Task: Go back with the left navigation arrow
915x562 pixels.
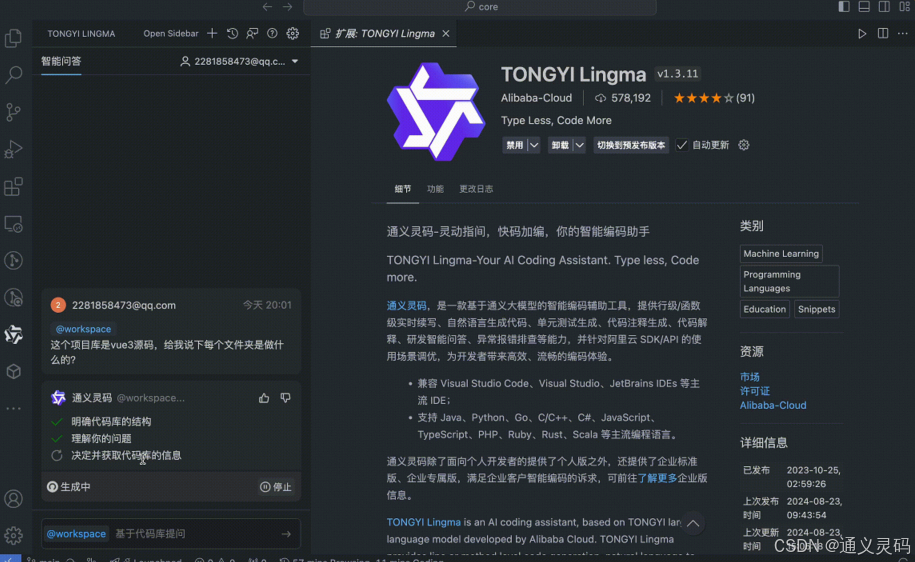Action: click(267, 6)
